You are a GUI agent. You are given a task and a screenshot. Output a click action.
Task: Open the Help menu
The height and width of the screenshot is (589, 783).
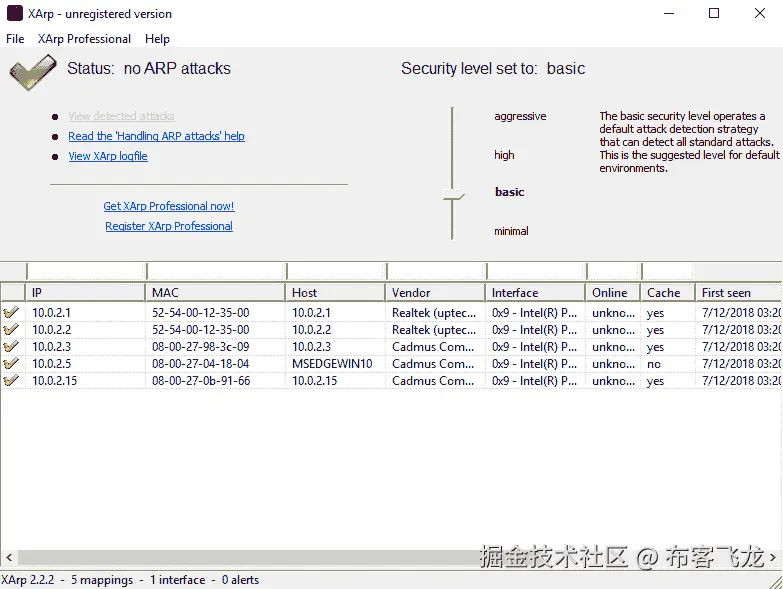157,39
